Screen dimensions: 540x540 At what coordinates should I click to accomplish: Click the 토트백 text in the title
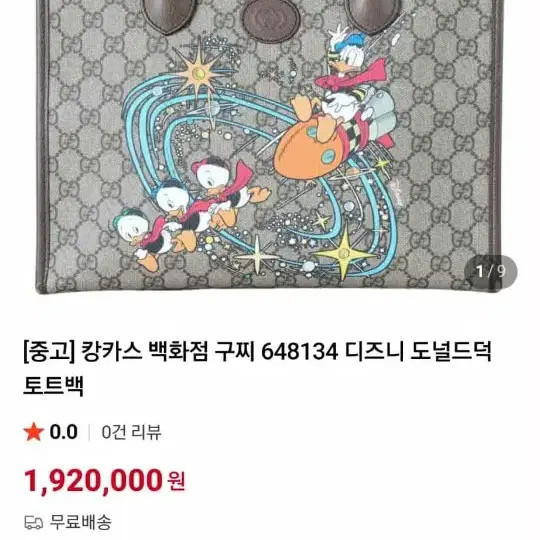(53, 385)
